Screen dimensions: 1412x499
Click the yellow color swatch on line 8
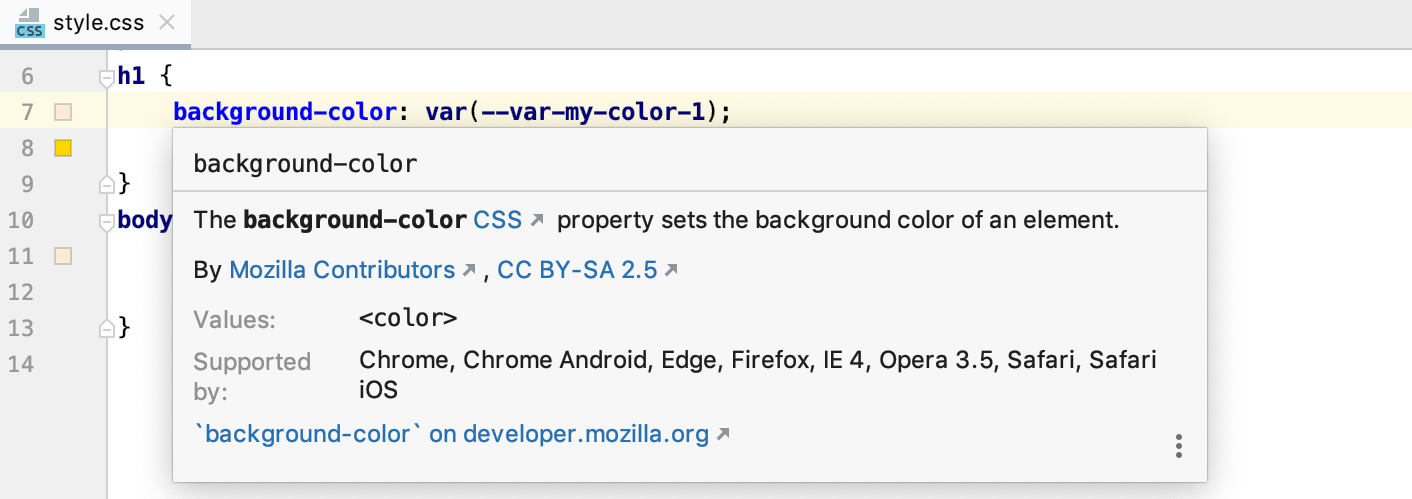coord(63,148)
